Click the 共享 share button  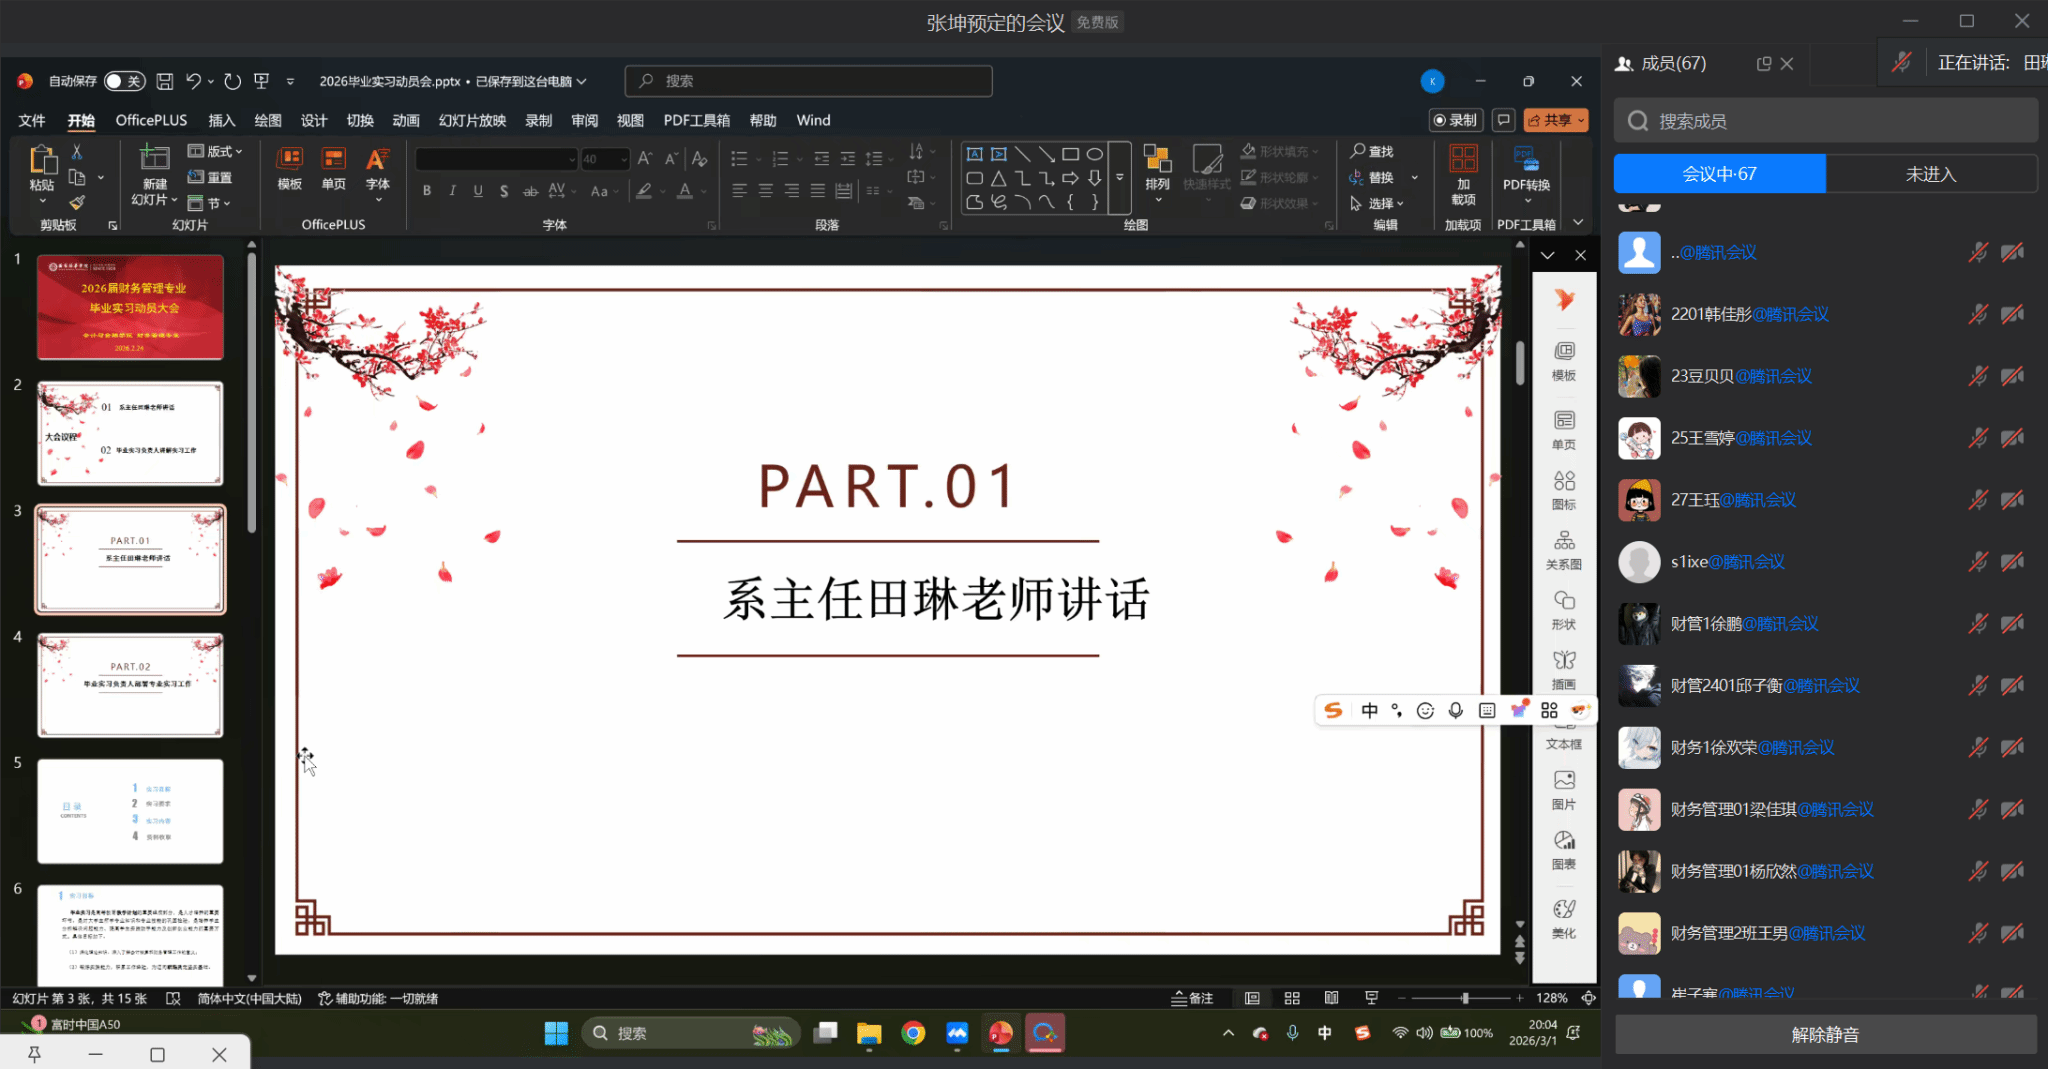point(1555,120)
